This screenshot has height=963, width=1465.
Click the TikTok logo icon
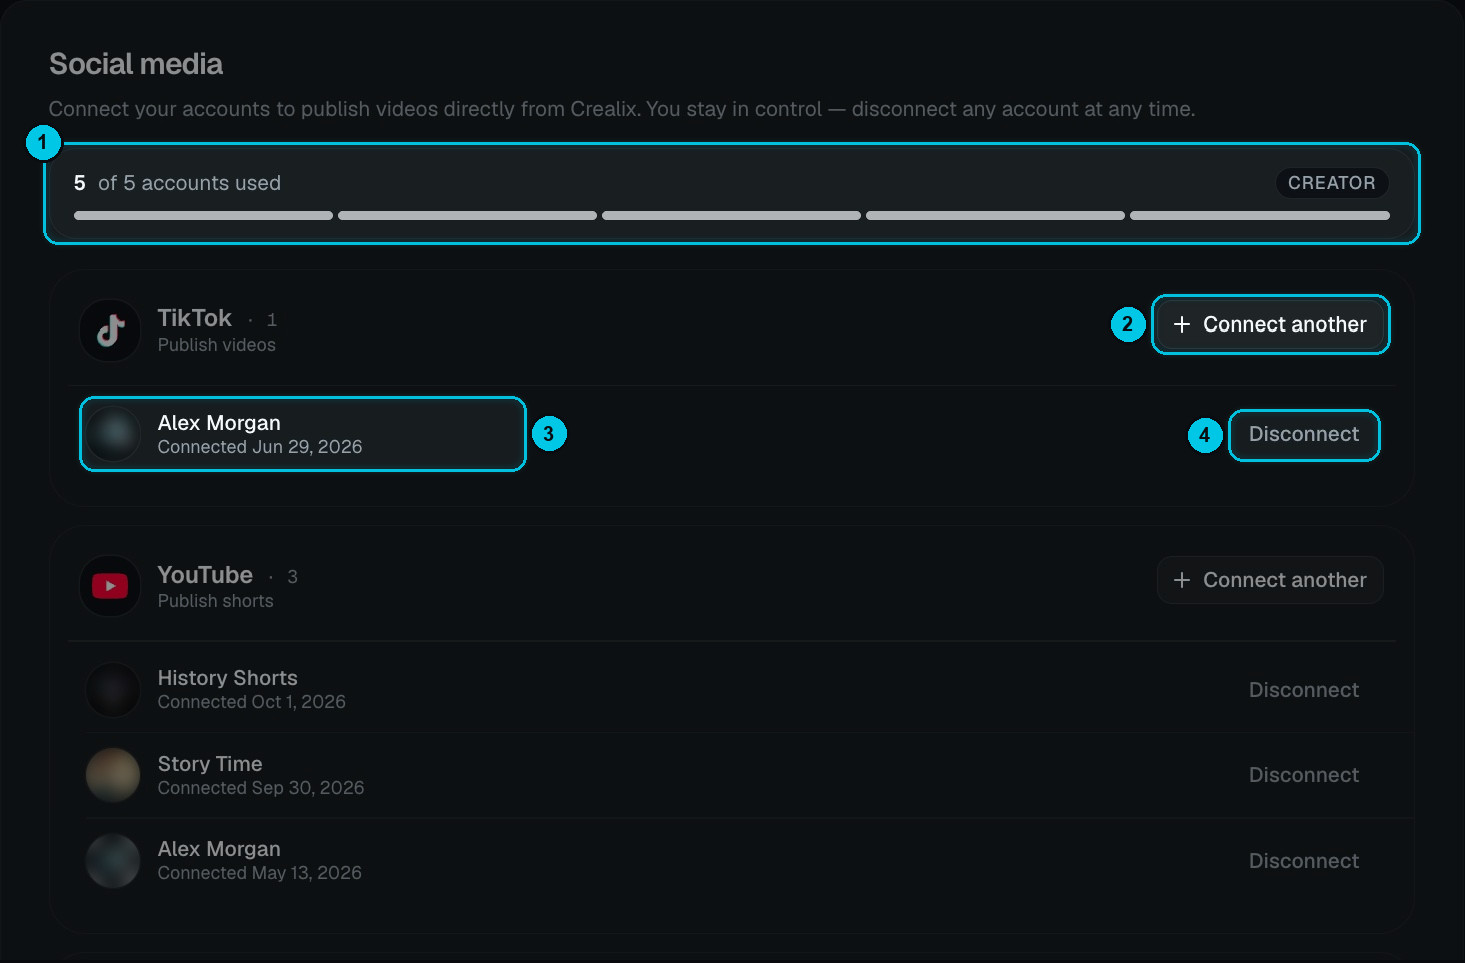point(111,330)
